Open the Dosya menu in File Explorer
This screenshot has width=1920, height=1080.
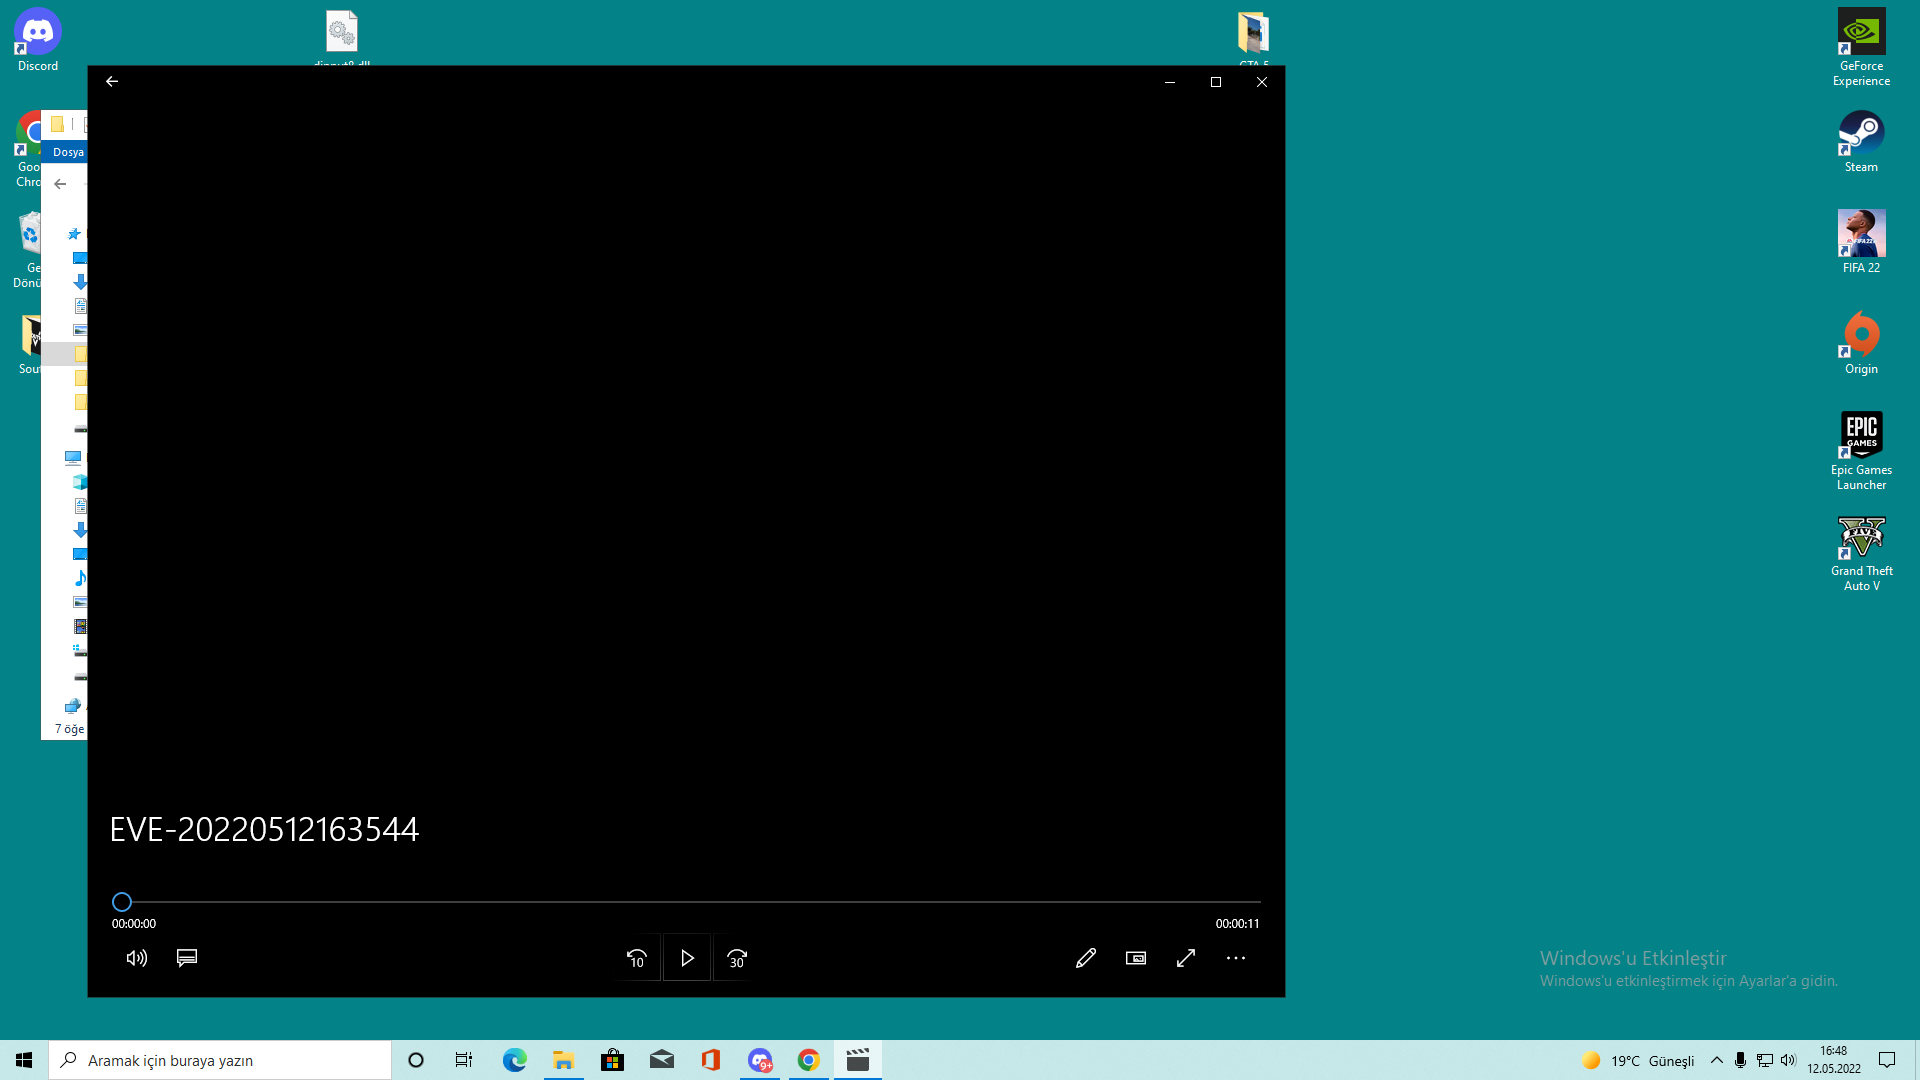pos(67,152)
